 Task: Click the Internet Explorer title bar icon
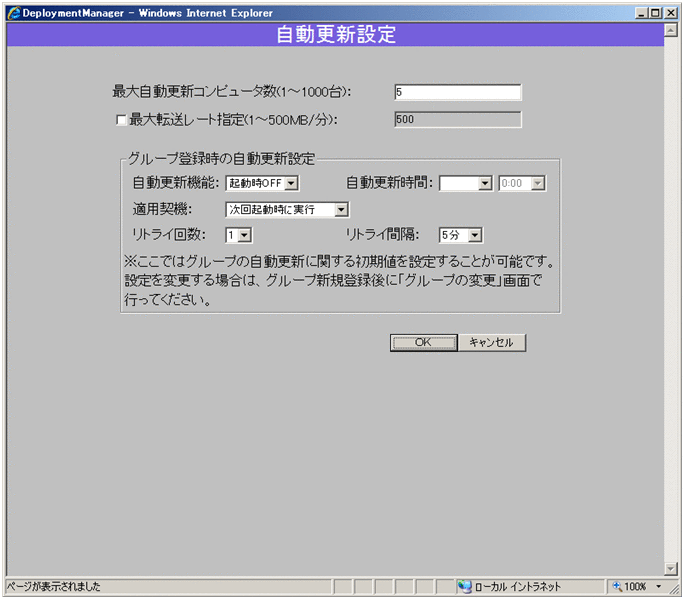pos(14,13)
